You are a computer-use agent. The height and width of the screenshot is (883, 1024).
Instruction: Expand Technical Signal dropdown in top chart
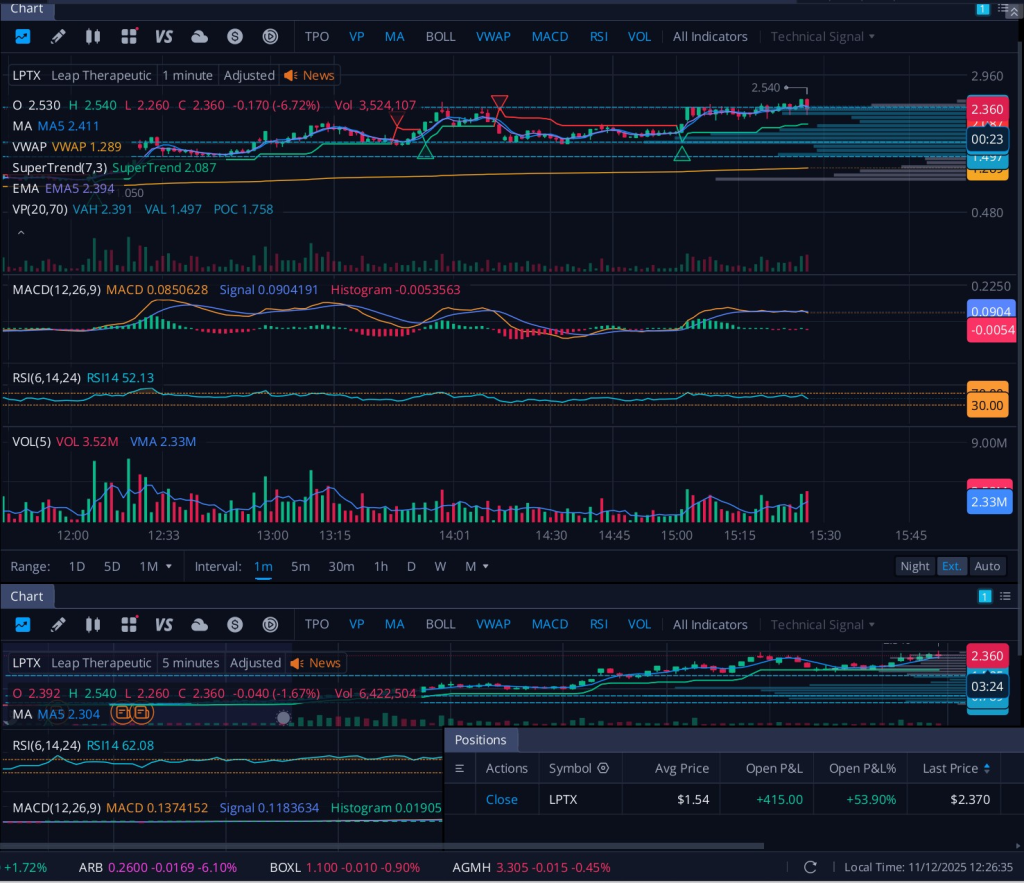coord(822,37)
